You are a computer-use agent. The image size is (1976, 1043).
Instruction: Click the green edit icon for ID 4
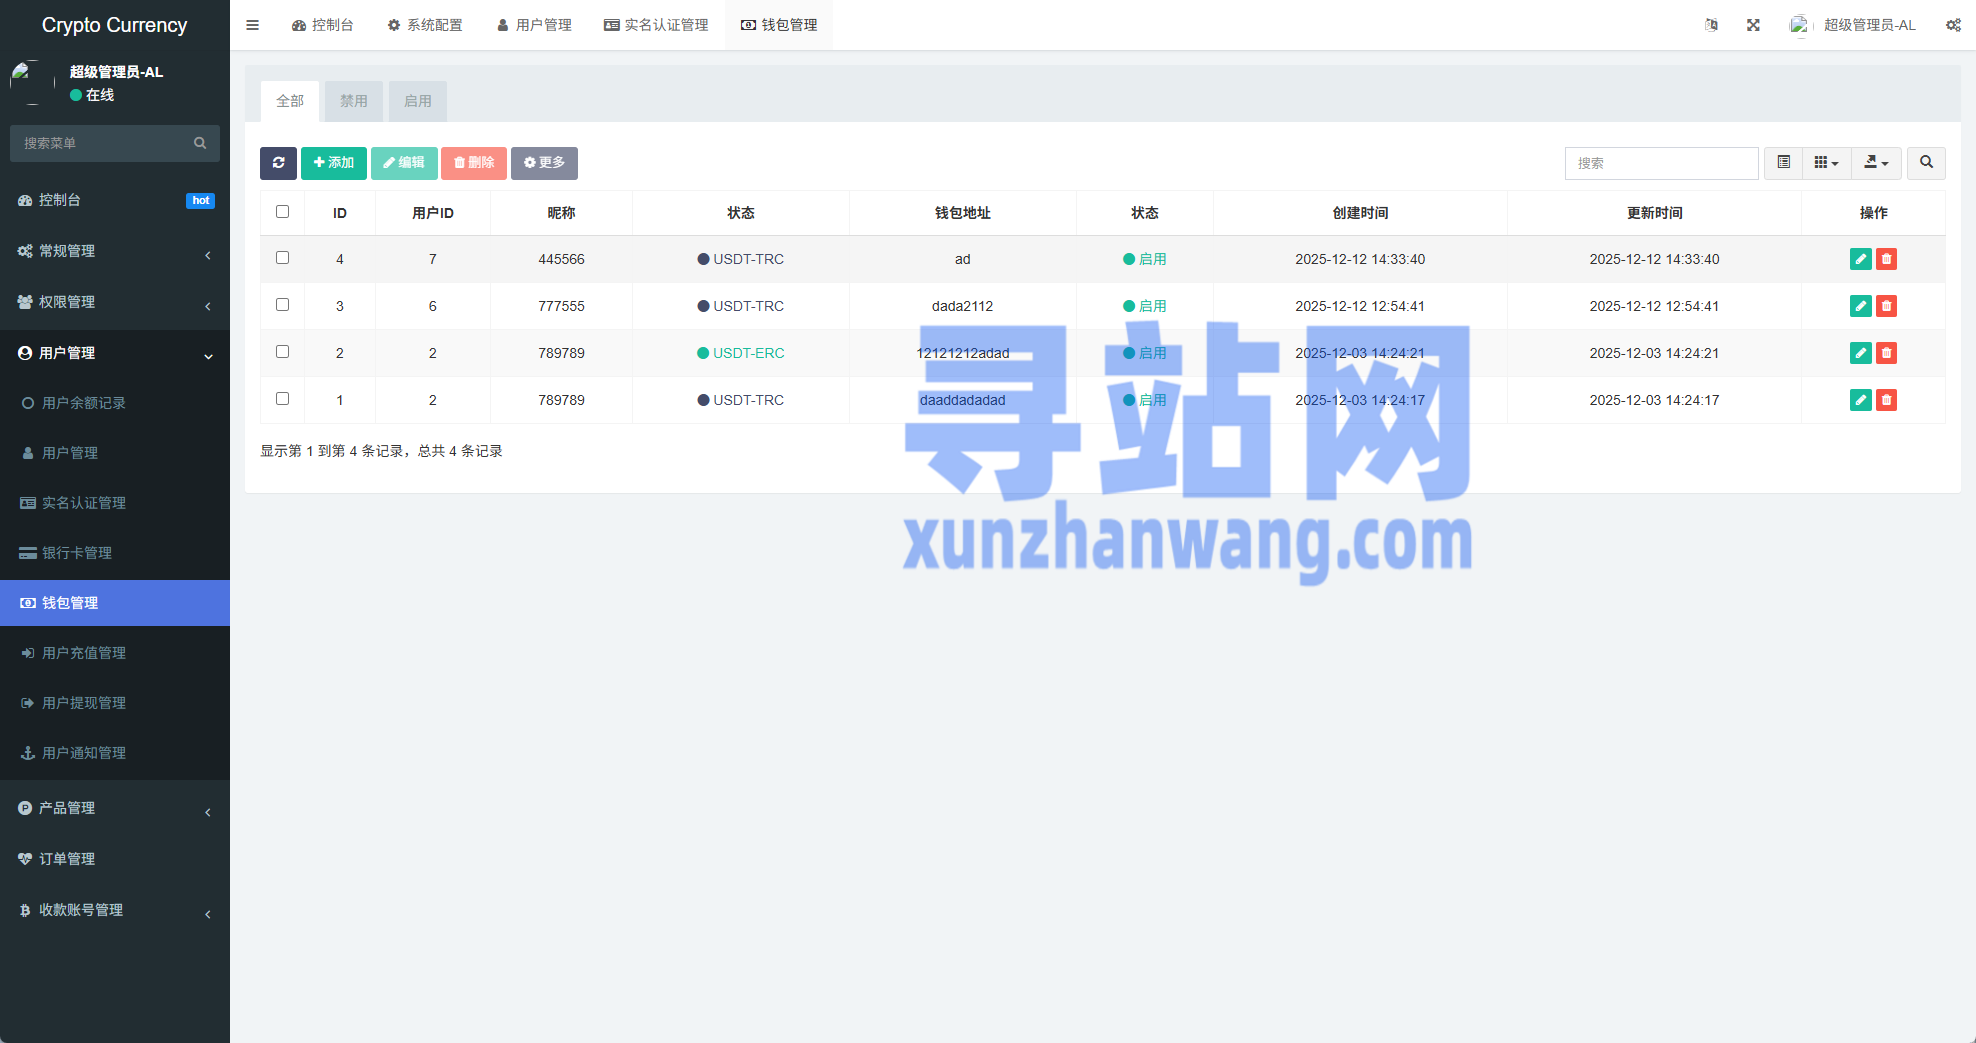click(x=1860, y=259)
